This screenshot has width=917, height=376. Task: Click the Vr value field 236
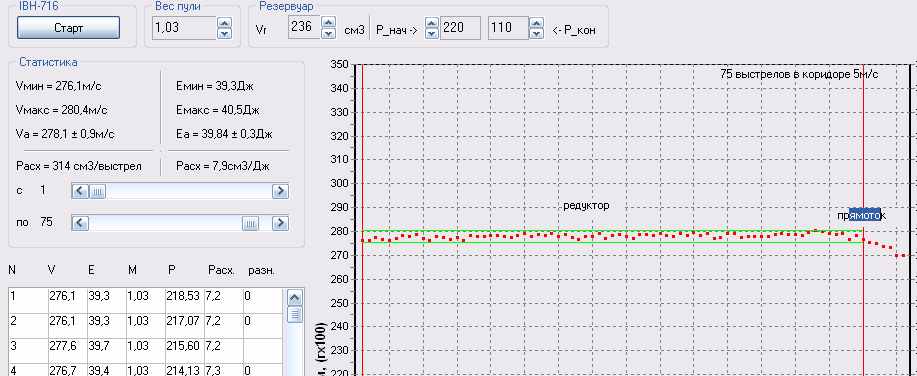point(305,28)
